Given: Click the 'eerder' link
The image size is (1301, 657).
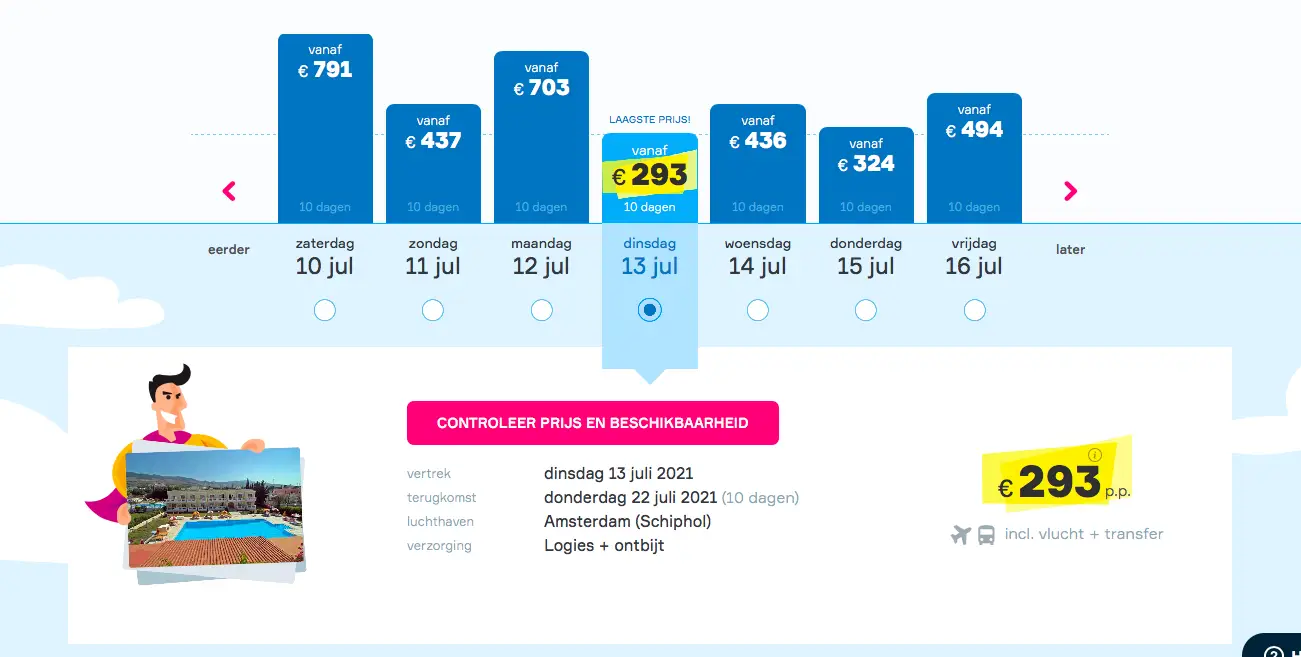Looking at the screenshot, I should pyautogui.click(x=229, y=249).
